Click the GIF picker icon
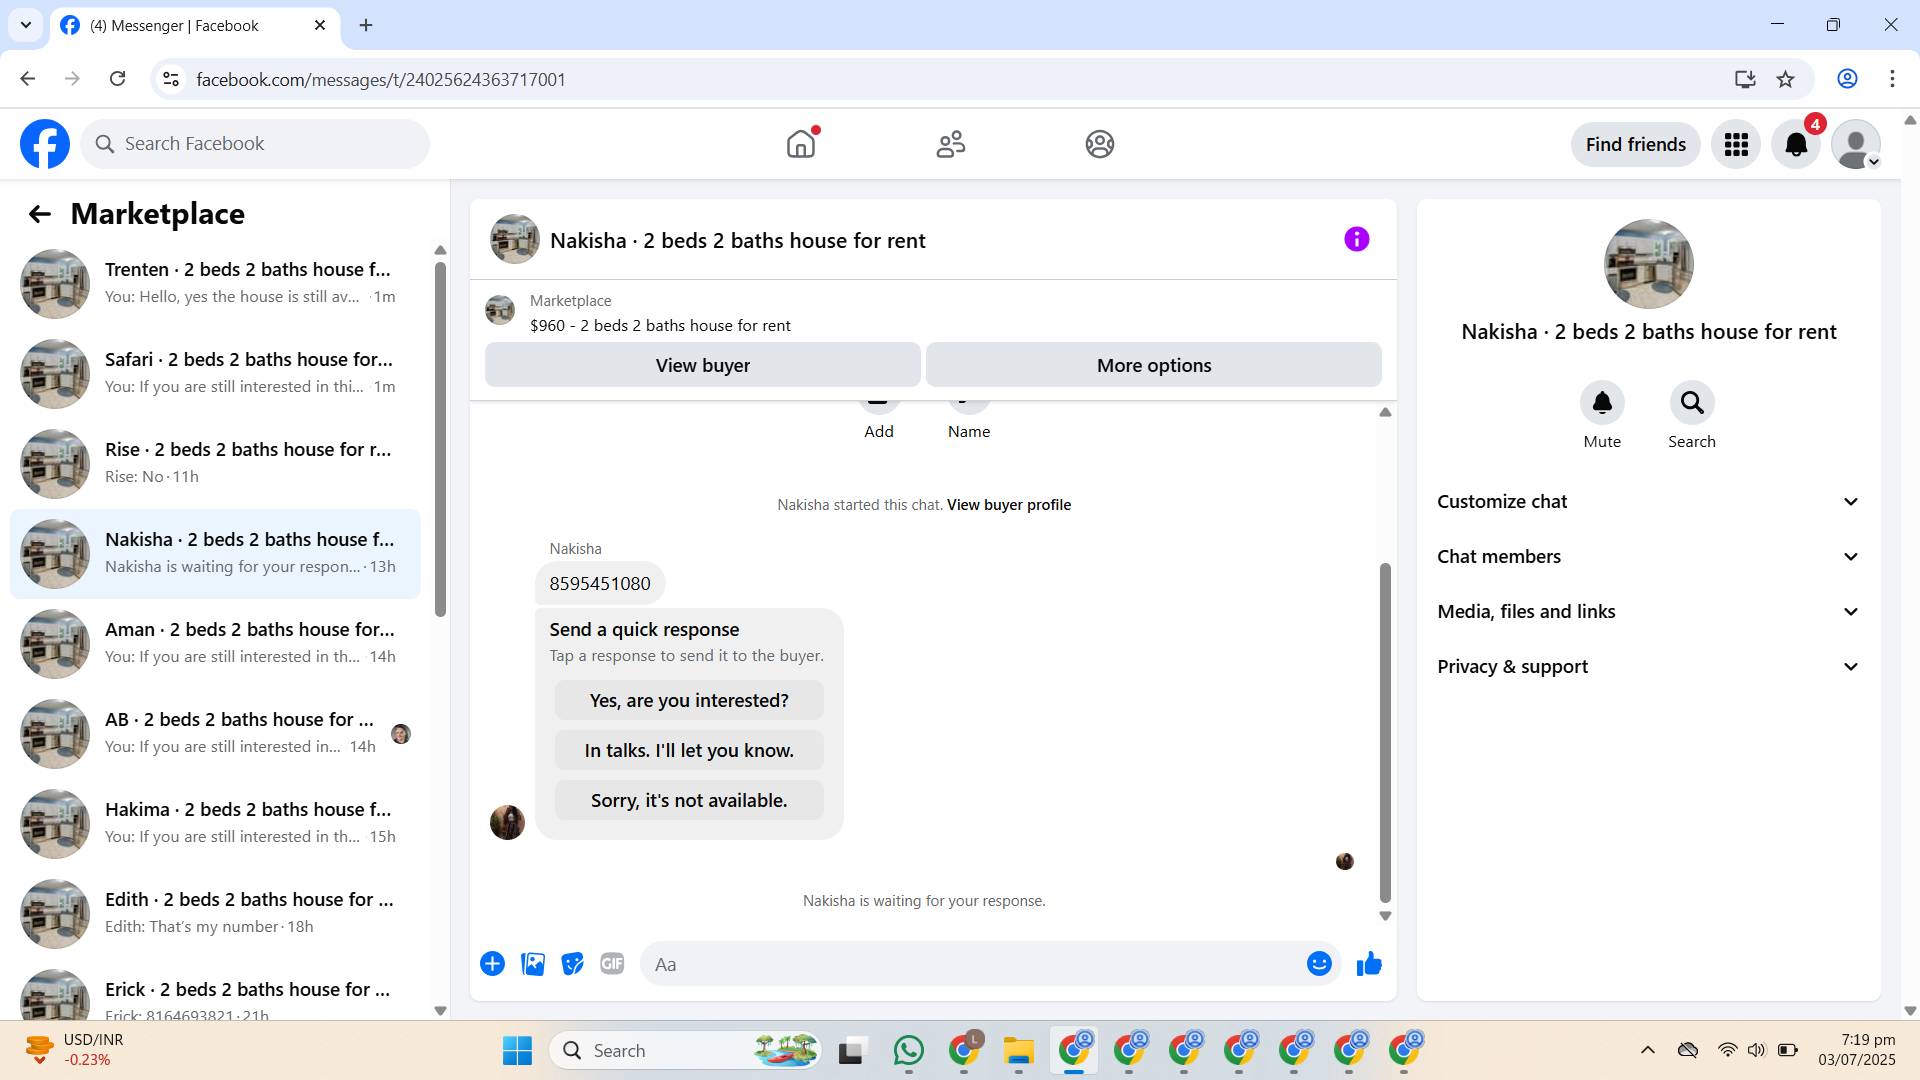The width and height of the screenshot is (1920, 1080). (x=612, y=964)
